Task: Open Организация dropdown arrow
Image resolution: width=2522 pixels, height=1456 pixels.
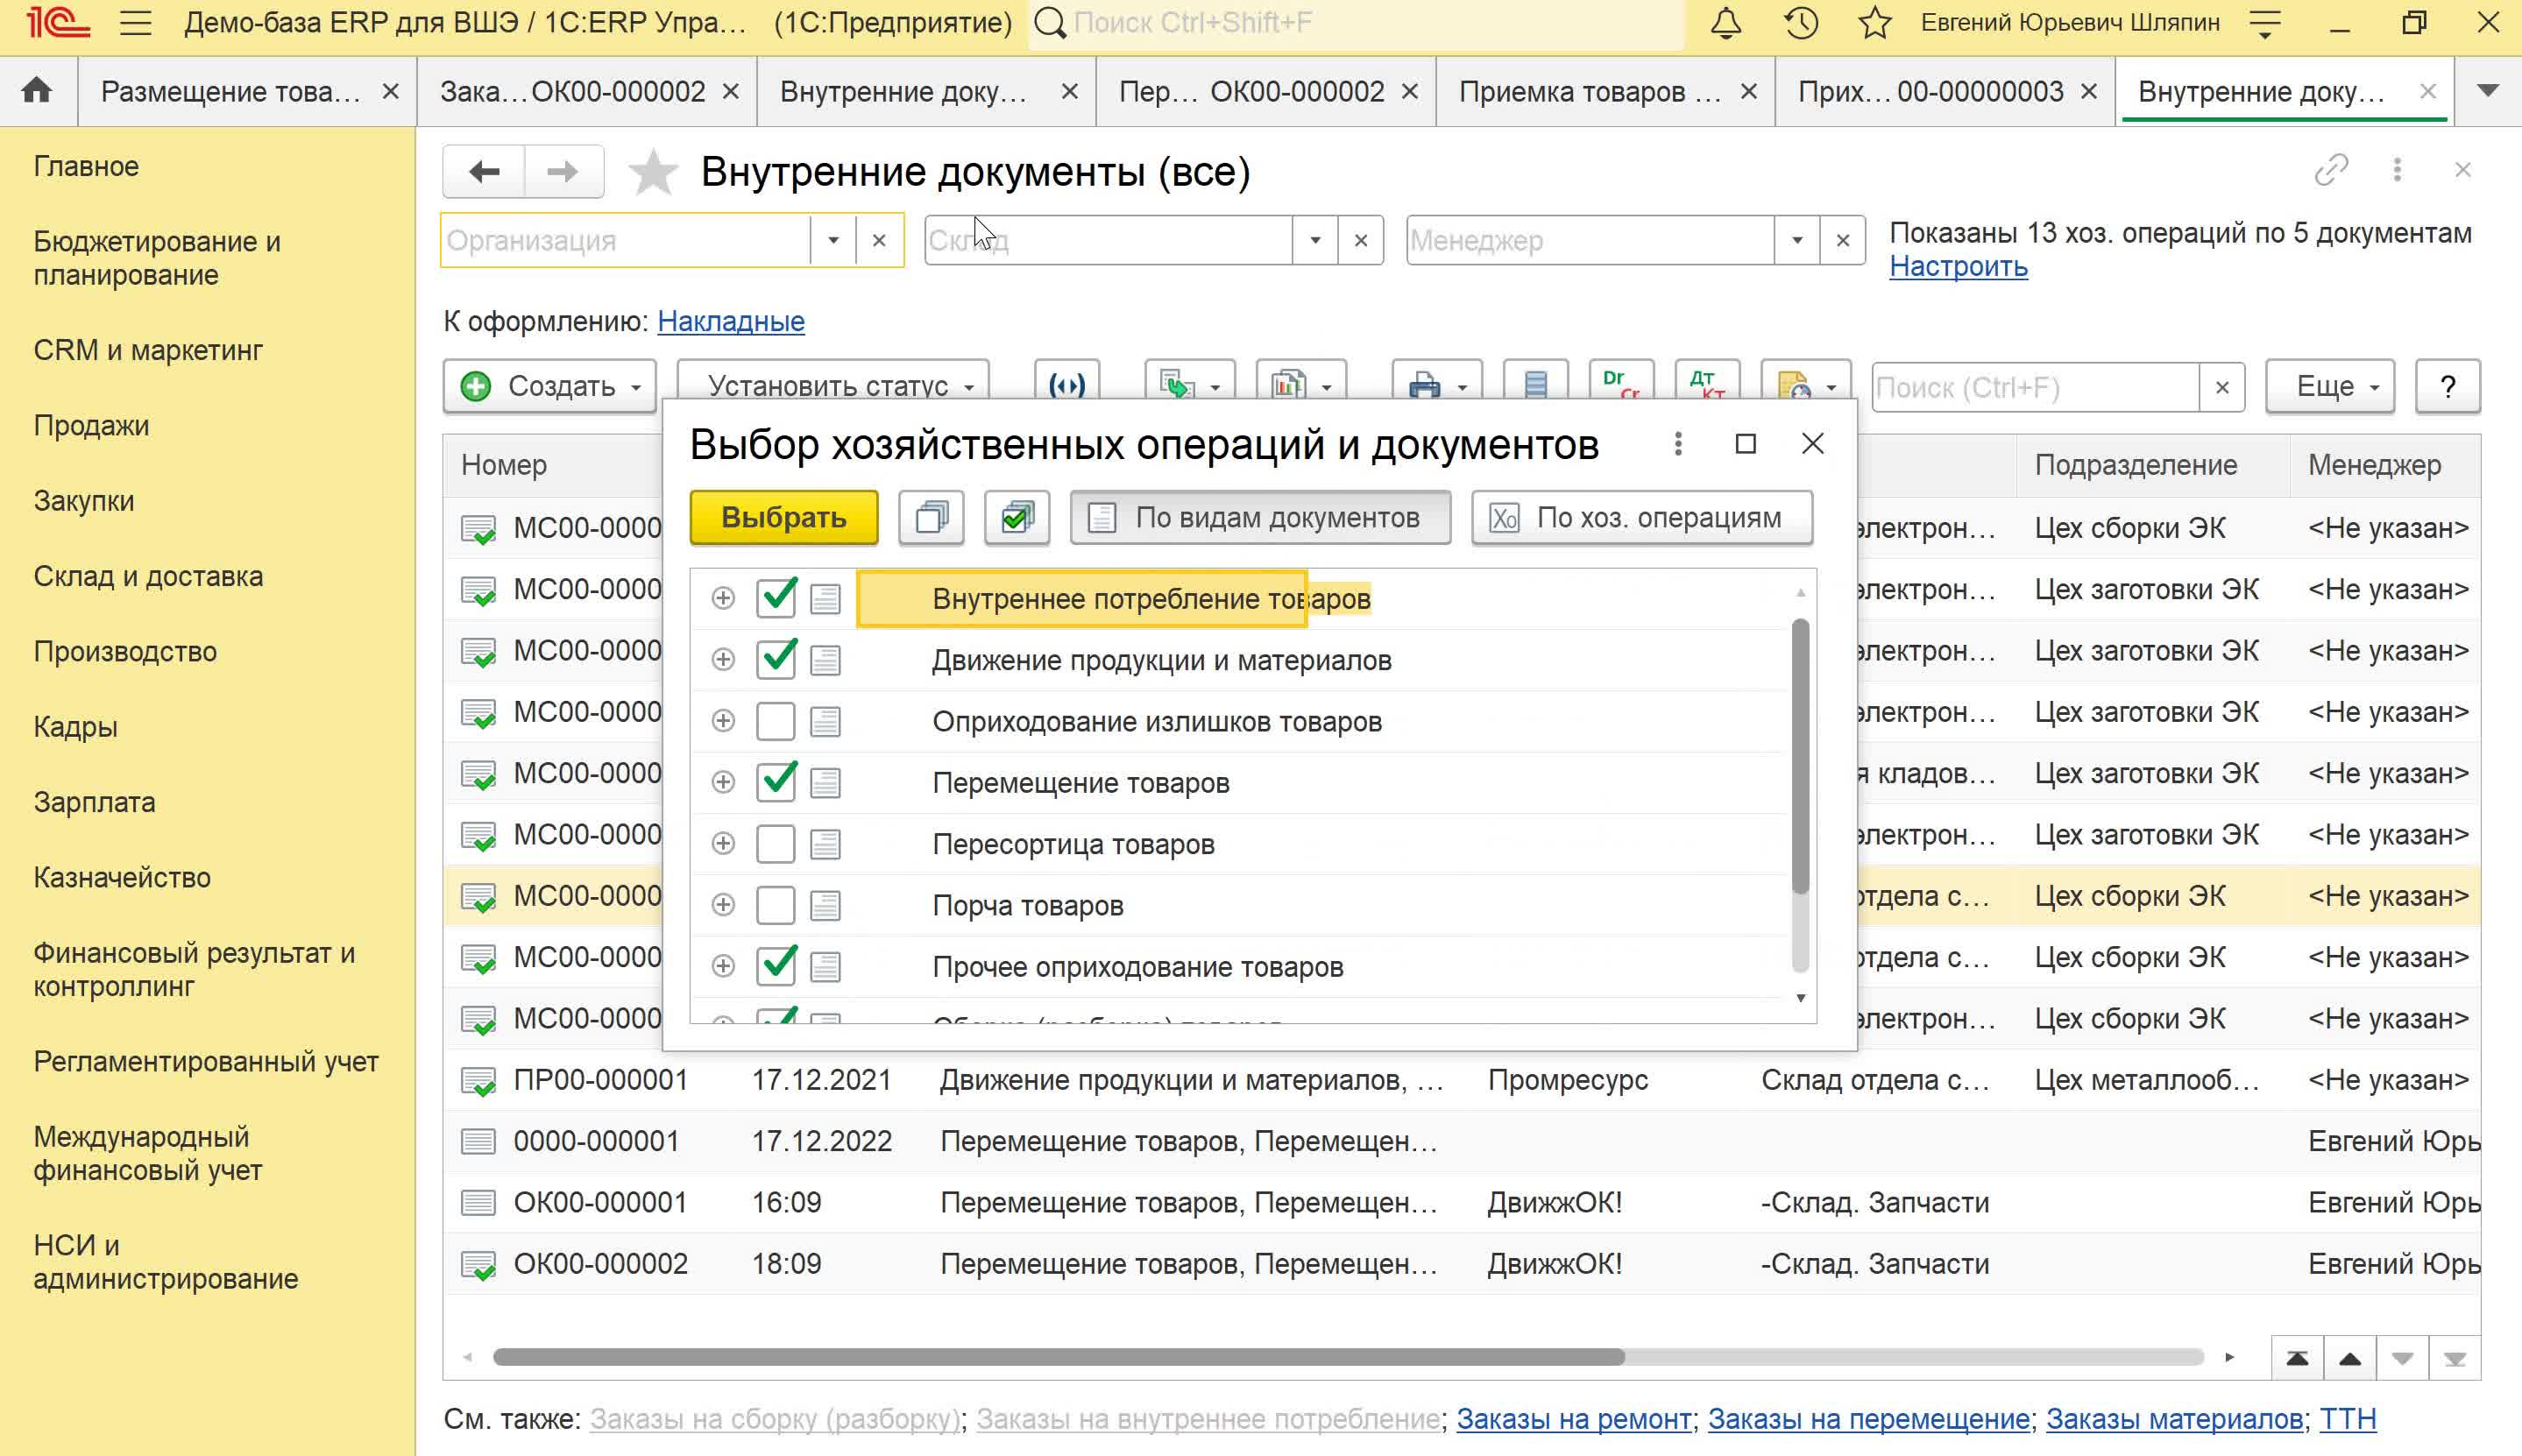Action: coord(833,240)
